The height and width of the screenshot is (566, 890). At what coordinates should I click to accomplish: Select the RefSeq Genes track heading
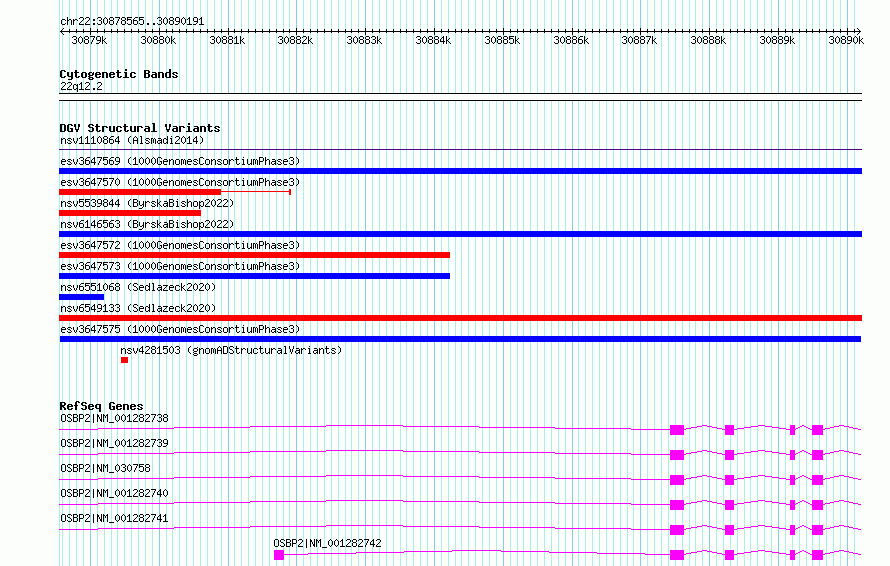pos(101,406)
